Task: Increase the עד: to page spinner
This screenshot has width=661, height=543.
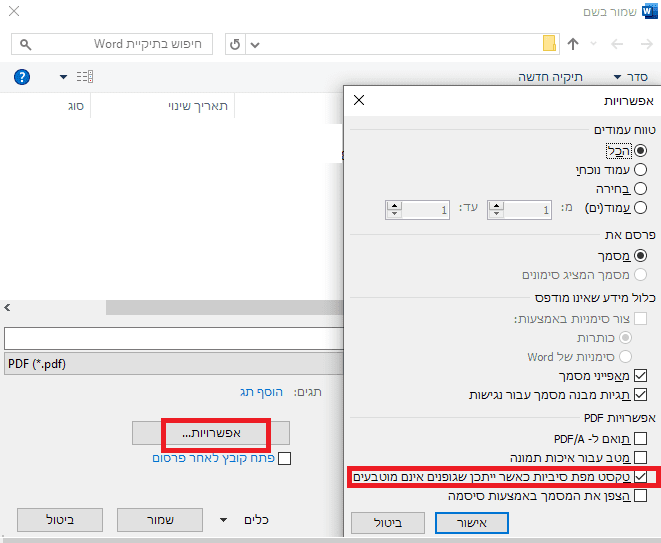Action: [394, 206]
